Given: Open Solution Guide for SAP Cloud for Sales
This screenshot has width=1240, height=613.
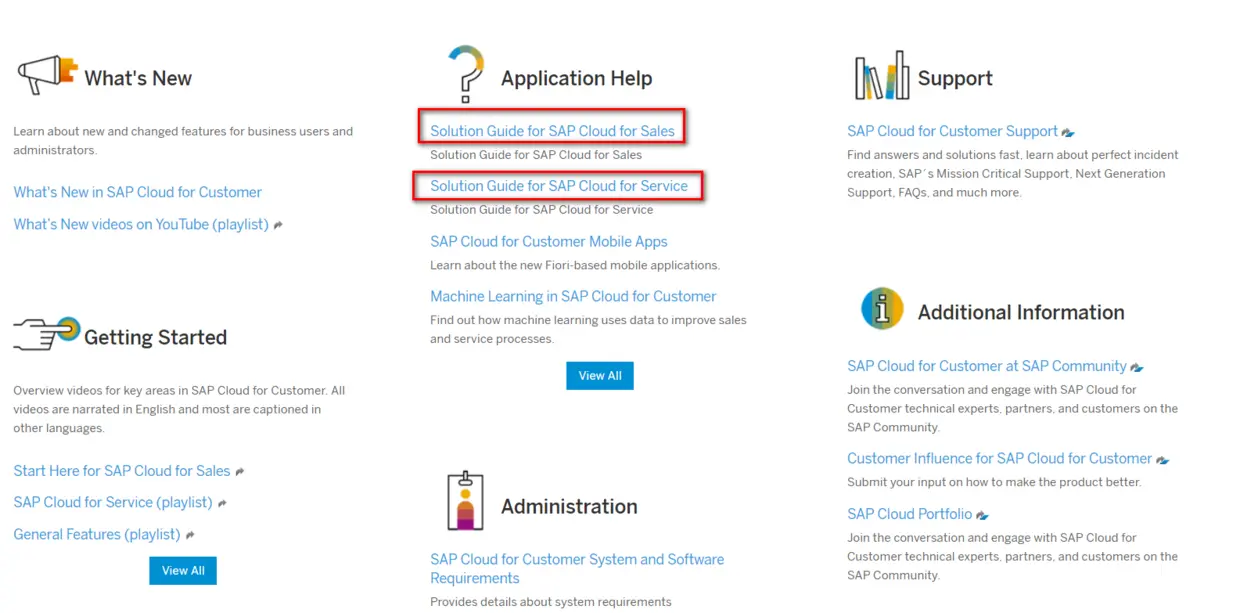Looking at the screenshot, I should pyautogui.click(x=552, y=130).
